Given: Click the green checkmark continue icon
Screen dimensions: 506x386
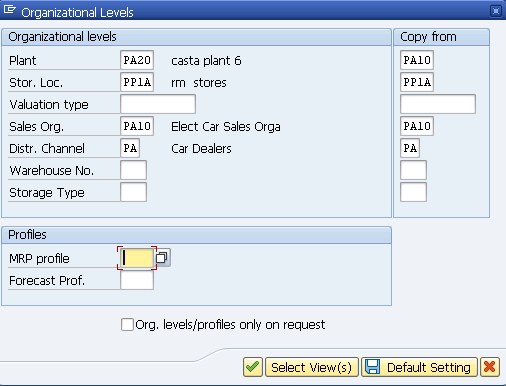Looking at the screenshot, I should [x=253, y=367].
